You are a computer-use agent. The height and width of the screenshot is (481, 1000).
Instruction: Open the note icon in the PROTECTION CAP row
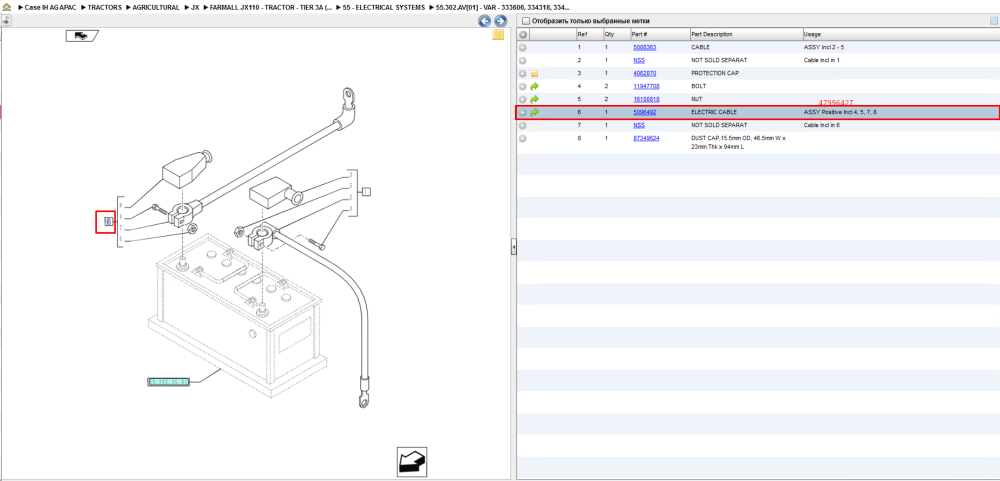534,73
